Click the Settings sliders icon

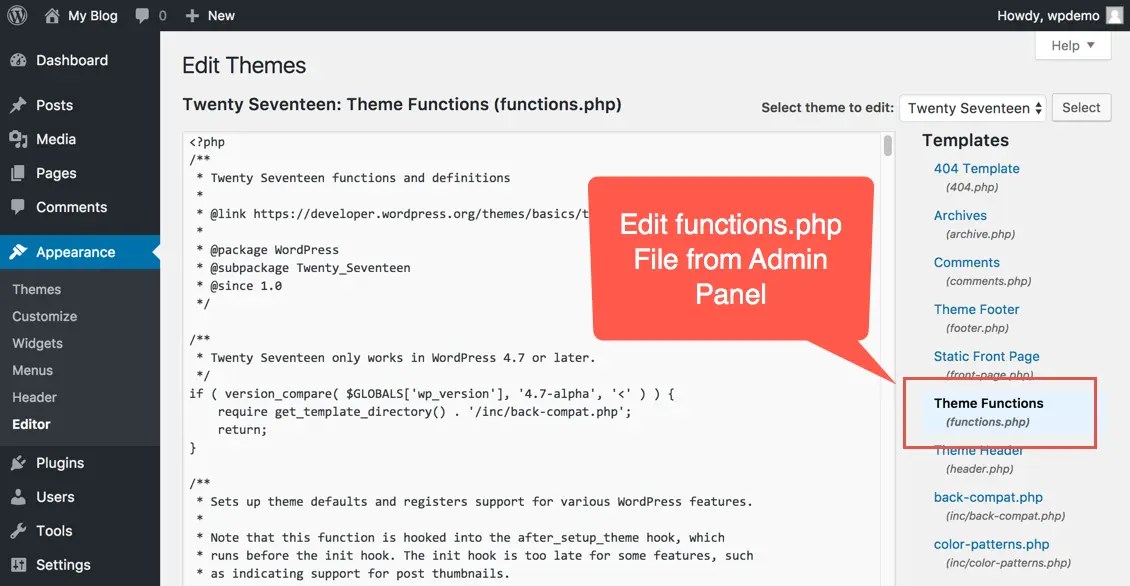click(18, 564)
